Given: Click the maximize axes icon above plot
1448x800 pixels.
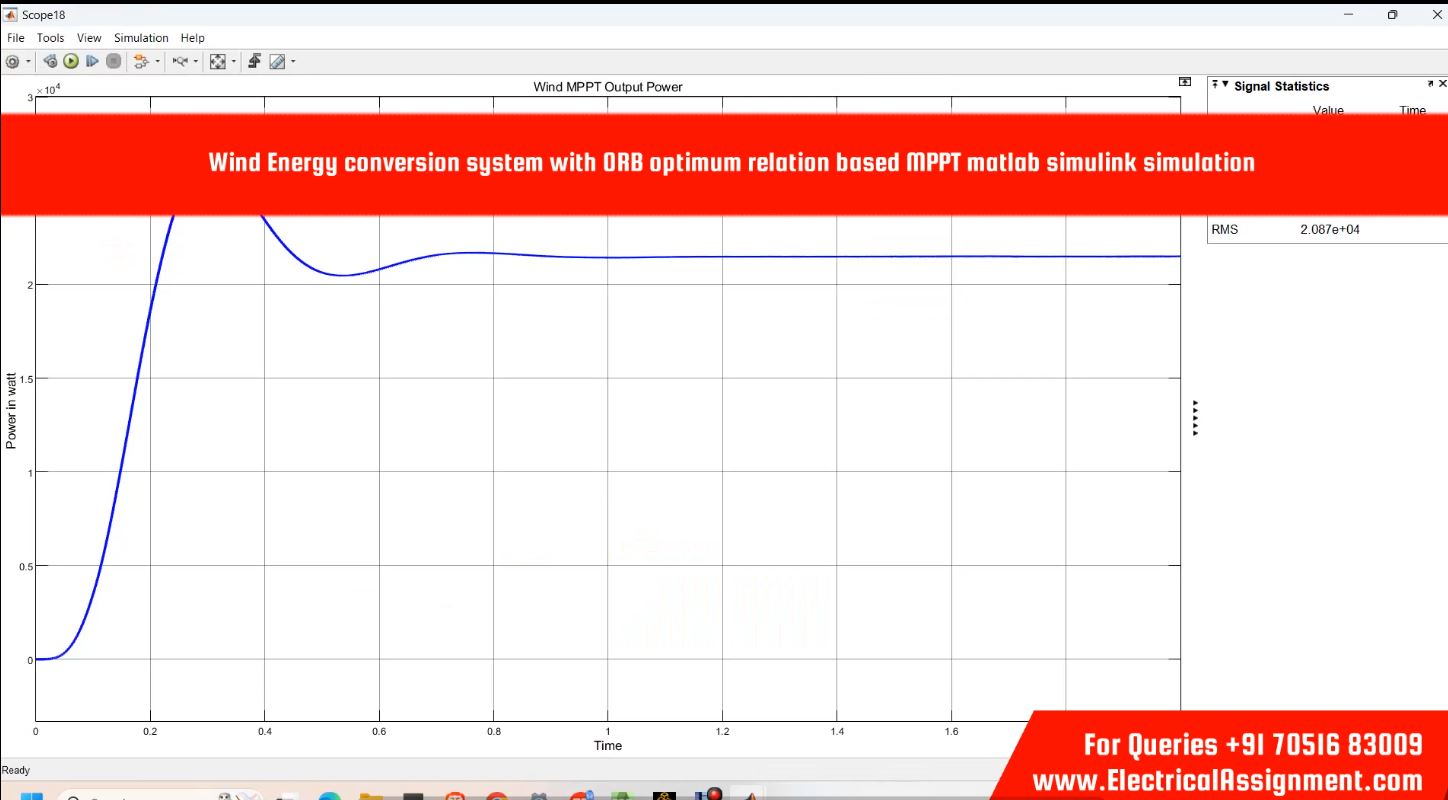Looking at the screenshot, I should pos(1185,82).
